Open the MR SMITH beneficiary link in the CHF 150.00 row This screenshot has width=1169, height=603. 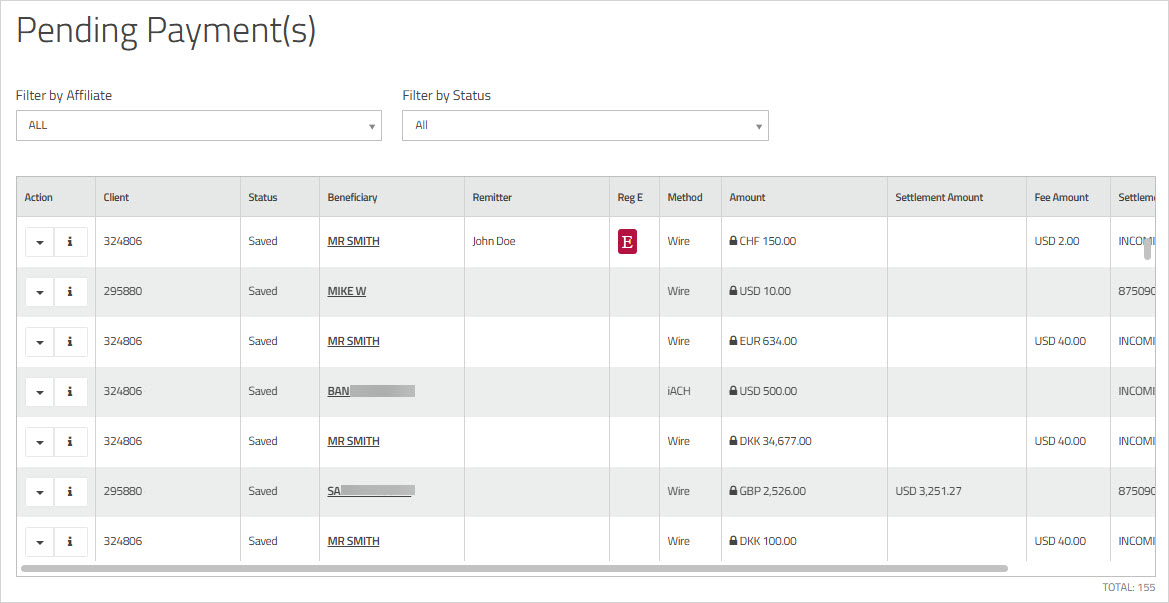[x=353, y=241]
